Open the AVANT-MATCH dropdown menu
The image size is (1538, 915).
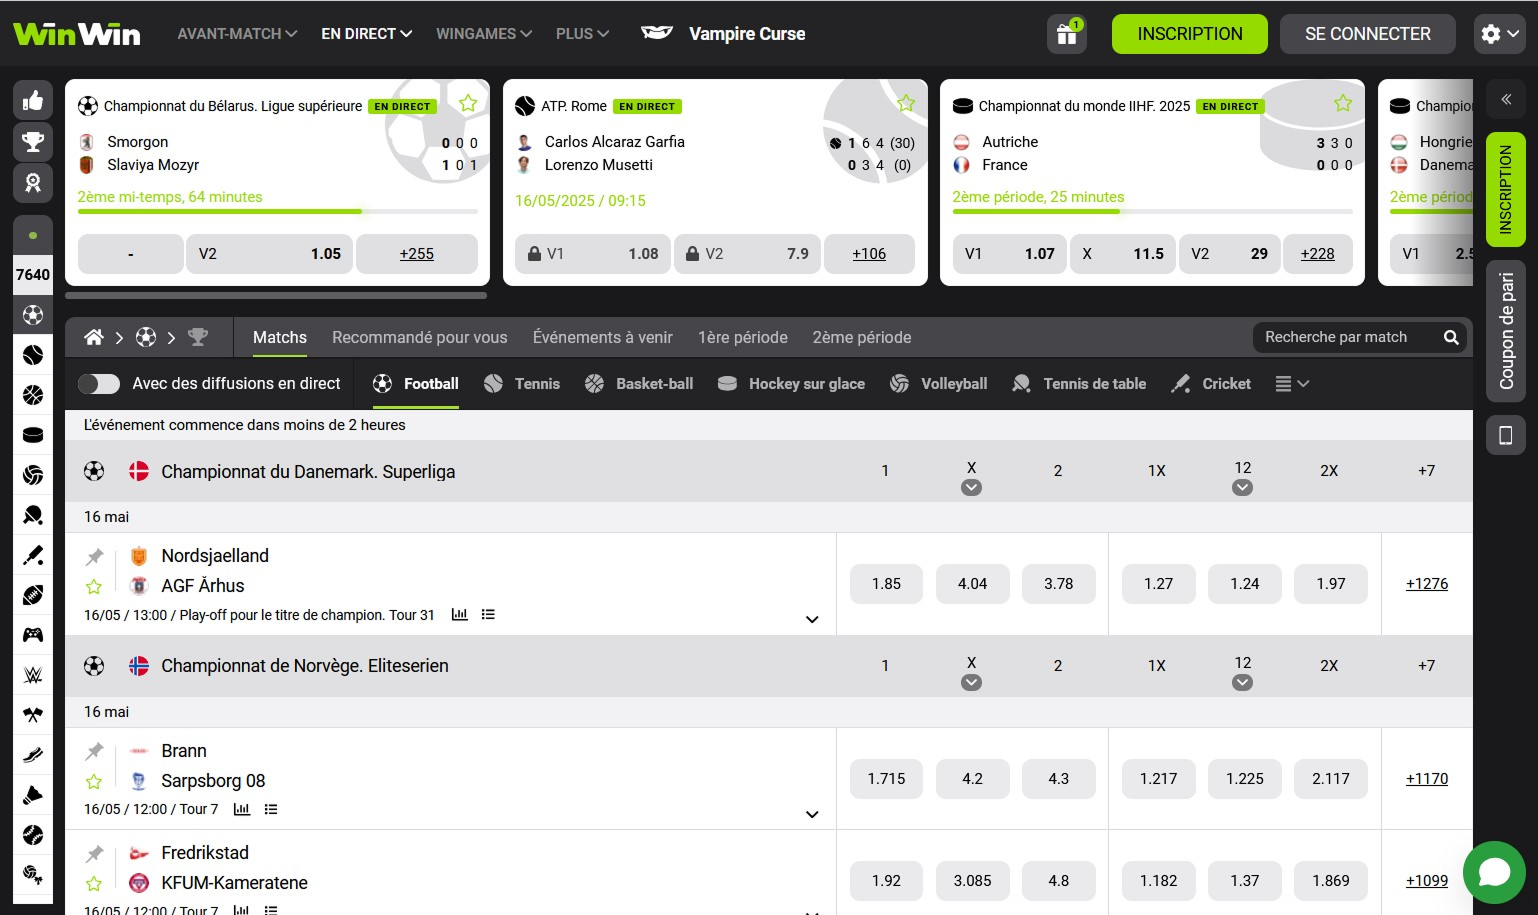(x=237, y=34)
